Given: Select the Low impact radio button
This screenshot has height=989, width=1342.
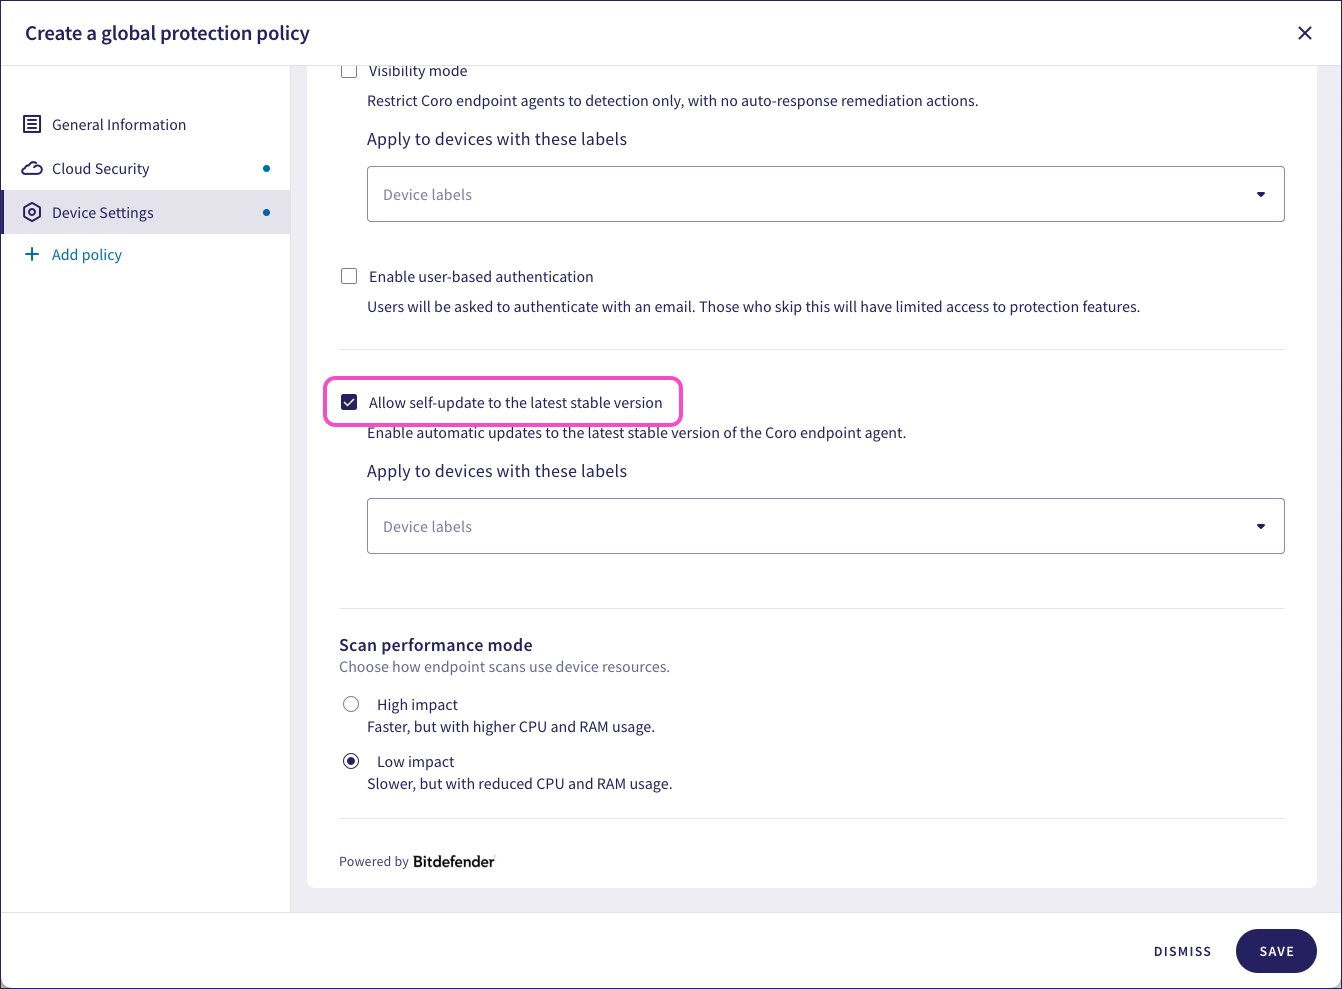Looking at the screenshot, I should click(x=351, y=761).
